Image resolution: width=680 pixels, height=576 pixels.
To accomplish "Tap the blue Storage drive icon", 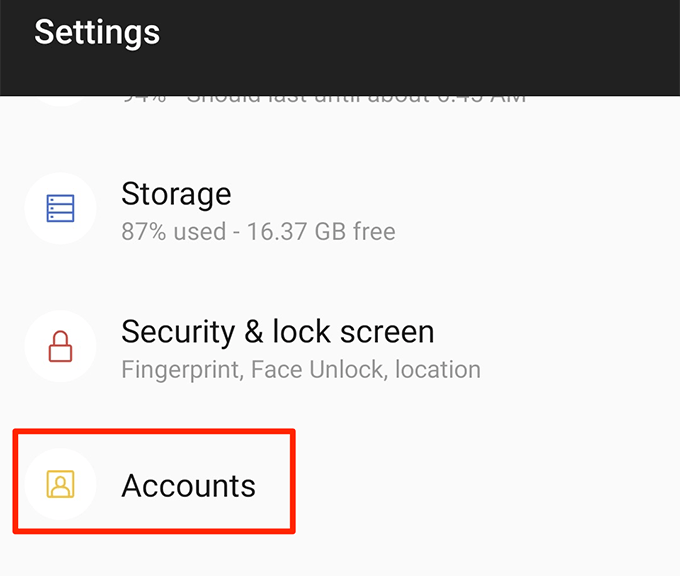I will click(x=60, y=208).
